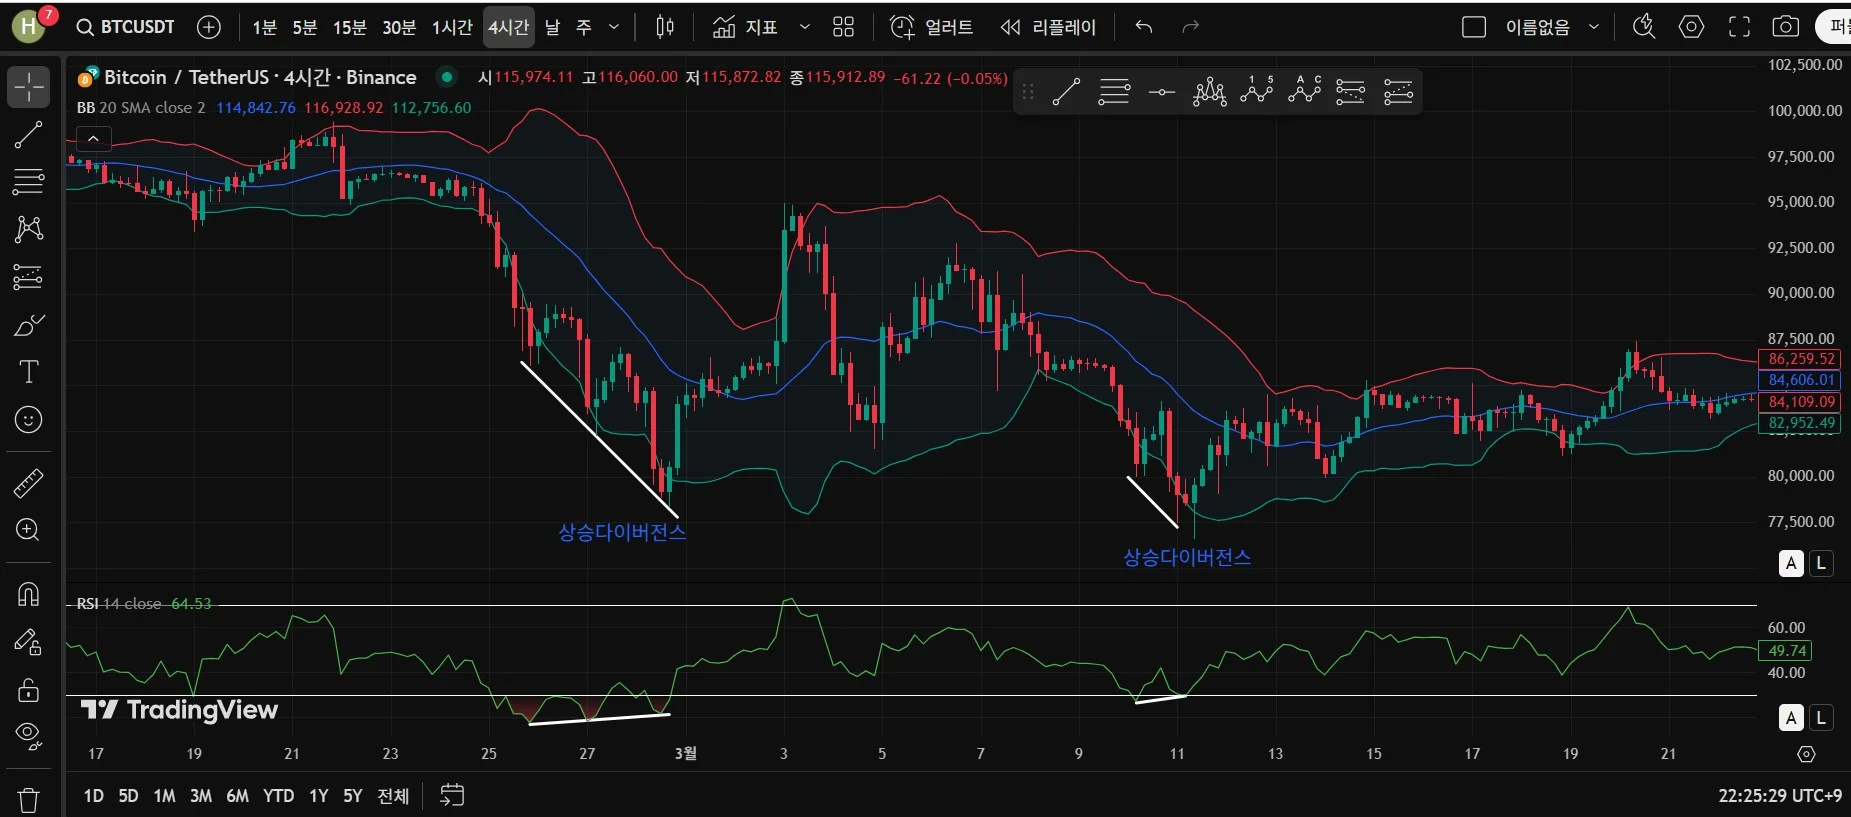Viewport: 1851px width, 817px height.
Task: Open the 얼러트 alert button
Action: coord(932,27)
